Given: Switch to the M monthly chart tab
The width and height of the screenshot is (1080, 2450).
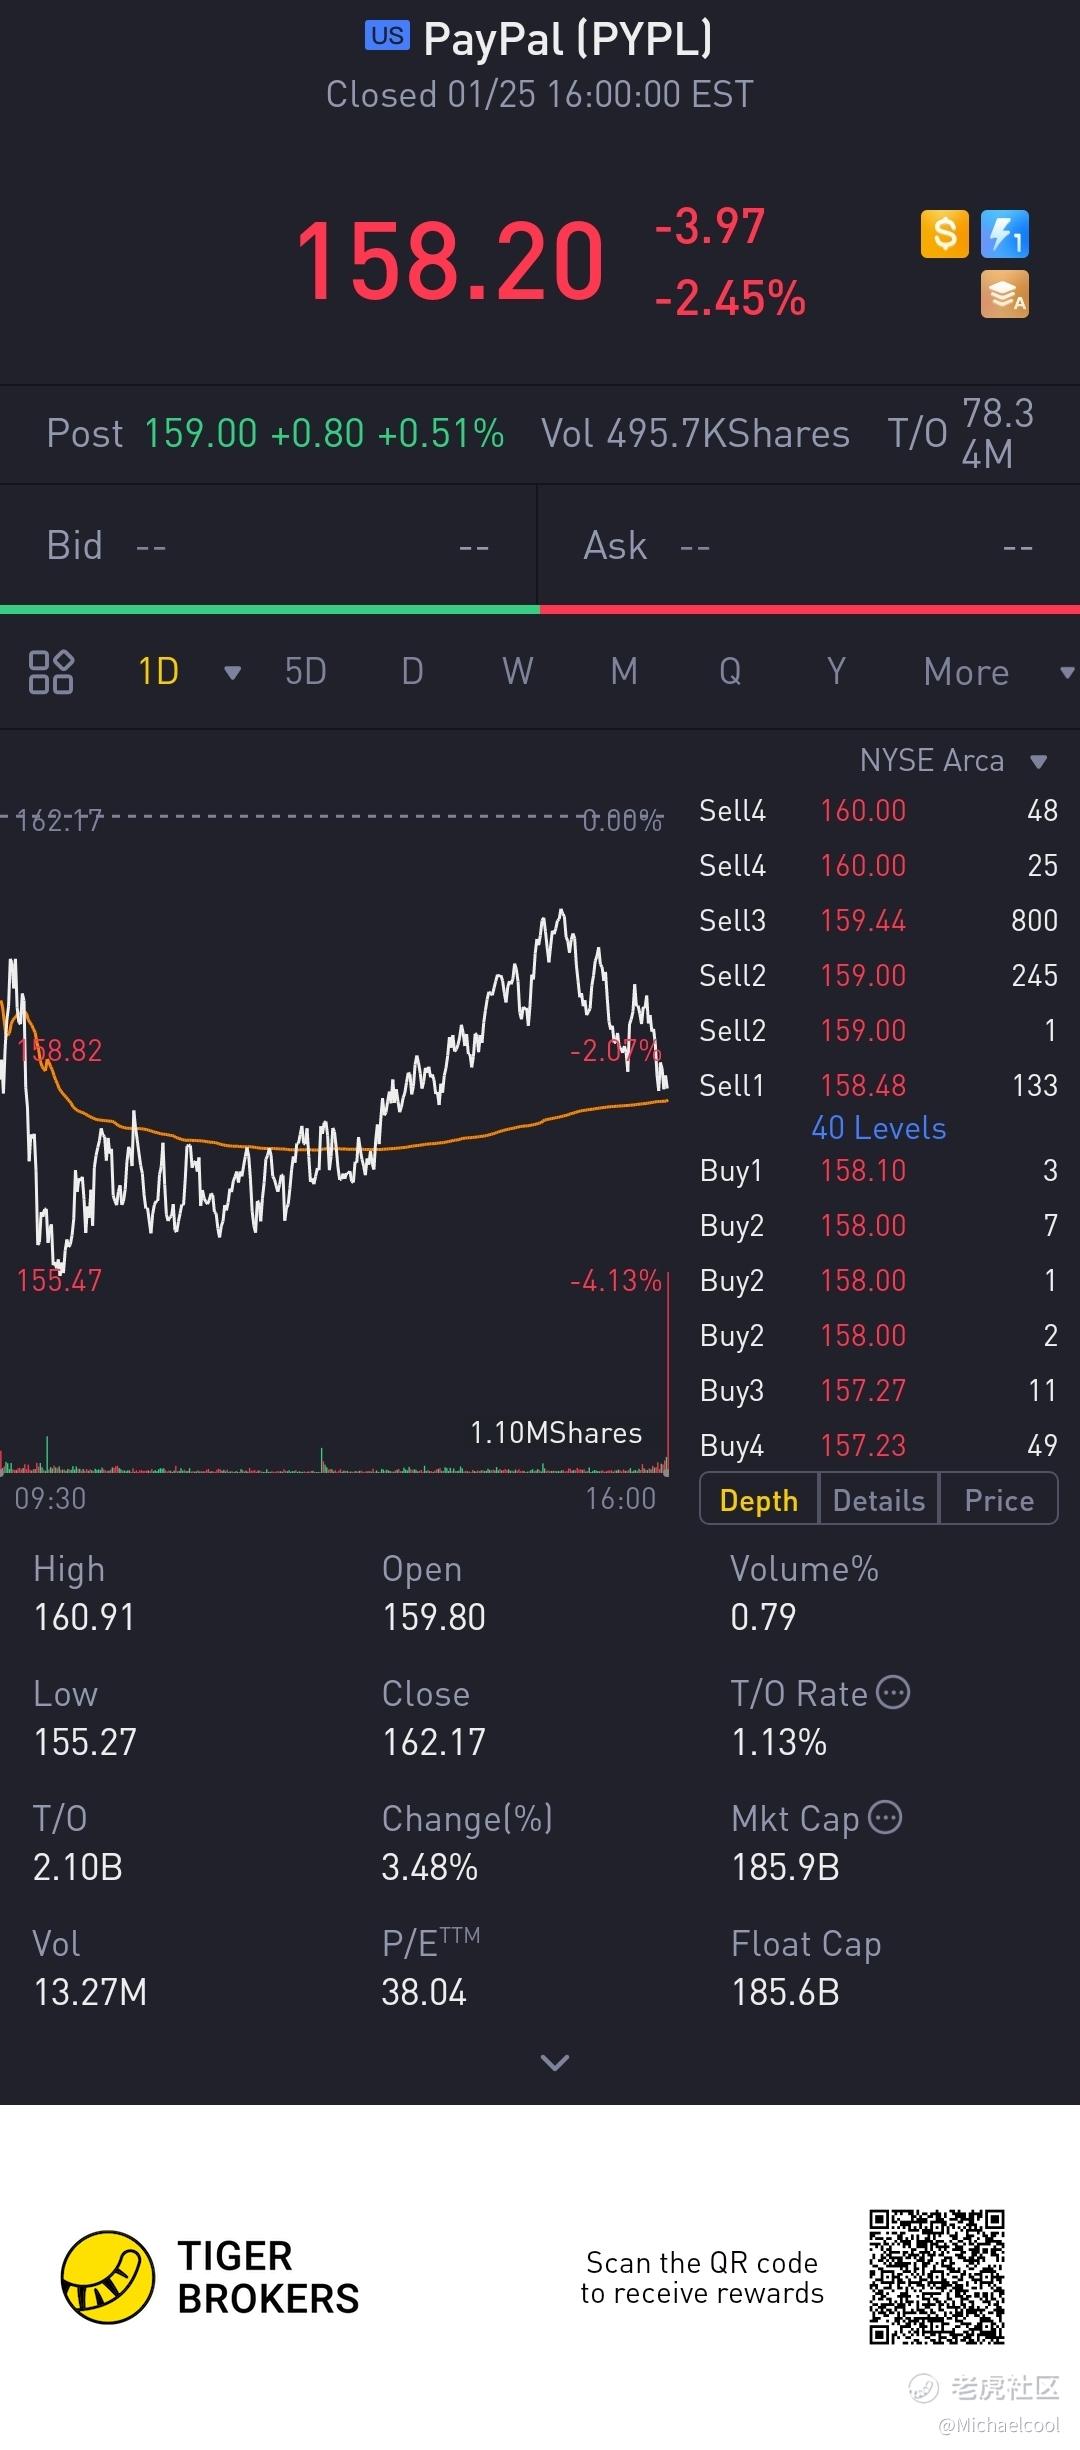Looking at the screenshot, I should [x=624, y=672].
